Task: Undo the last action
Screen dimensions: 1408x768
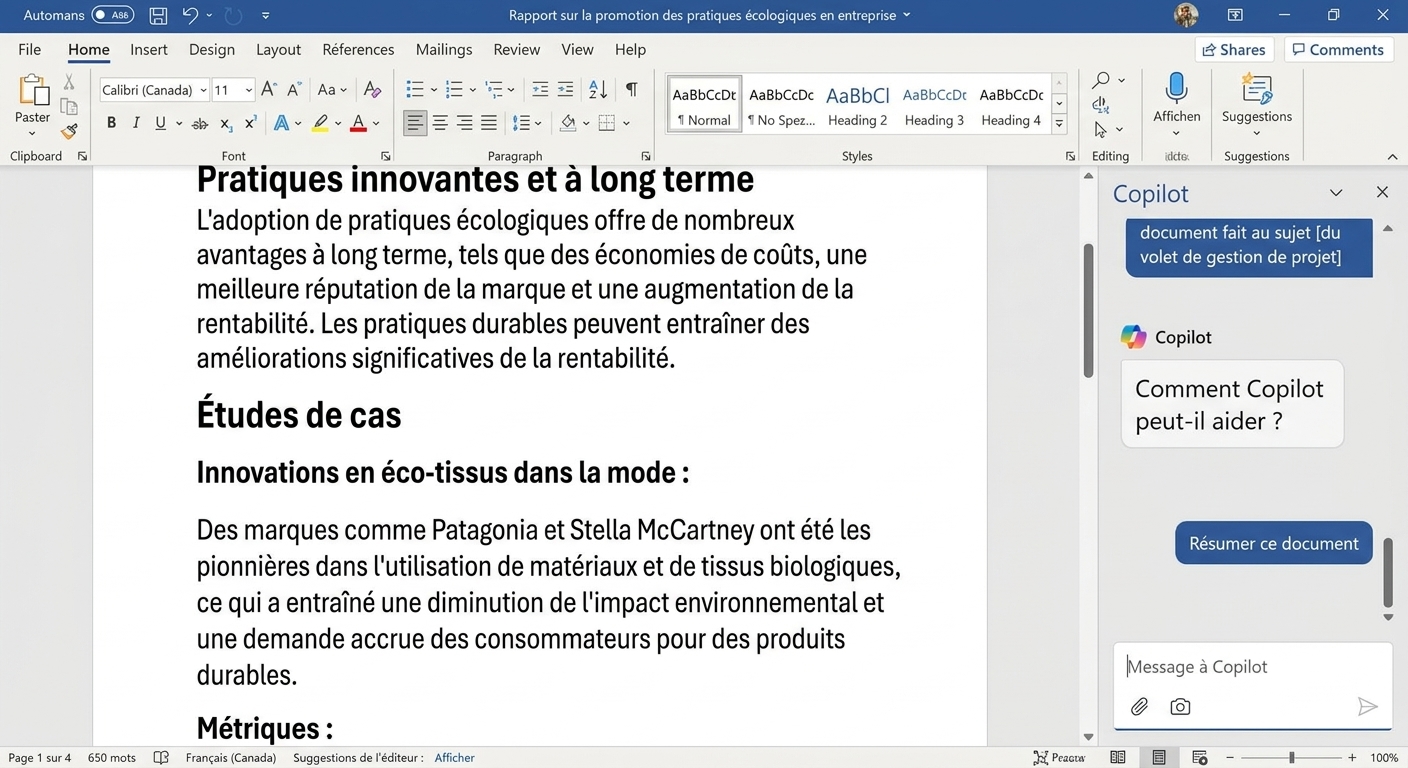Action: [190, 15]
